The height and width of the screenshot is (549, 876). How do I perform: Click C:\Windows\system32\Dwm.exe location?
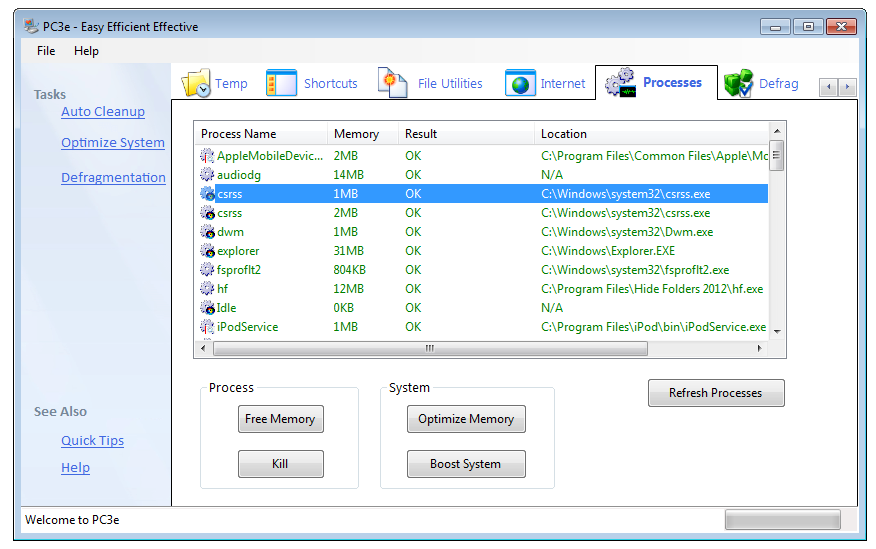click(x=627, y=232)
